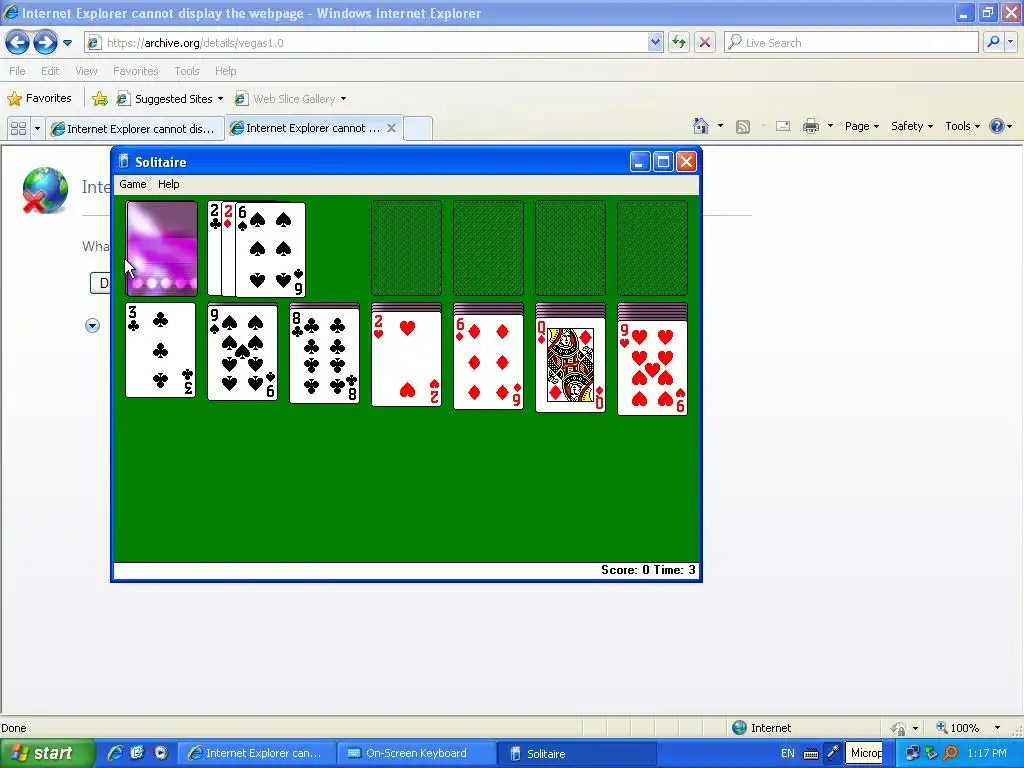This screenshot has width=1024, height=768.
Task: Close the Solitaire window
Action: (x=686, y=161)
